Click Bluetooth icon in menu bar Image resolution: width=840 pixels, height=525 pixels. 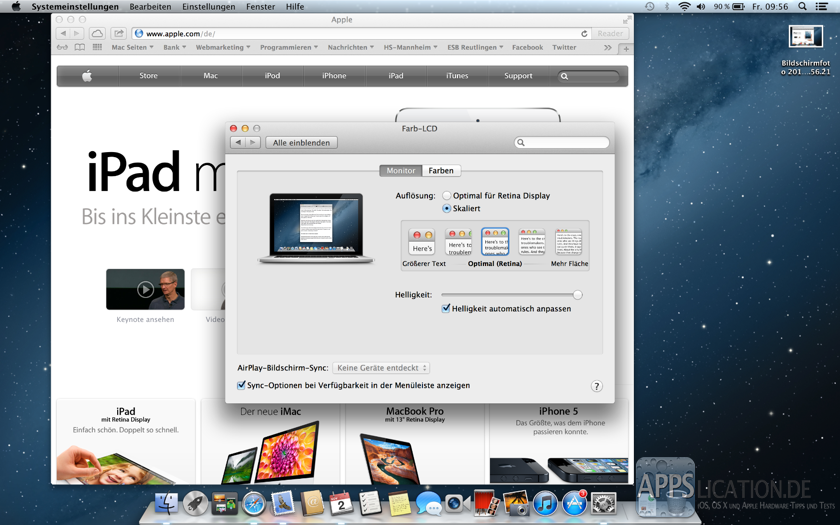pos(667,6)
